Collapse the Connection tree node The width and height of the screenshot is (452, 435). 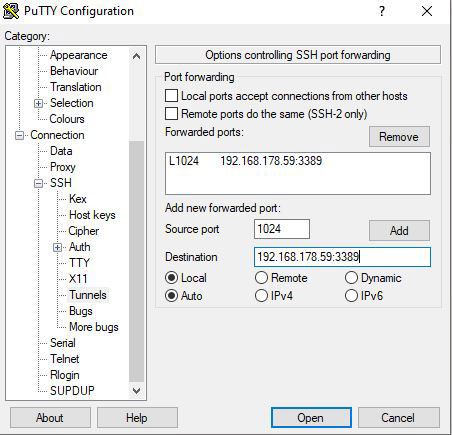(19, 135)
